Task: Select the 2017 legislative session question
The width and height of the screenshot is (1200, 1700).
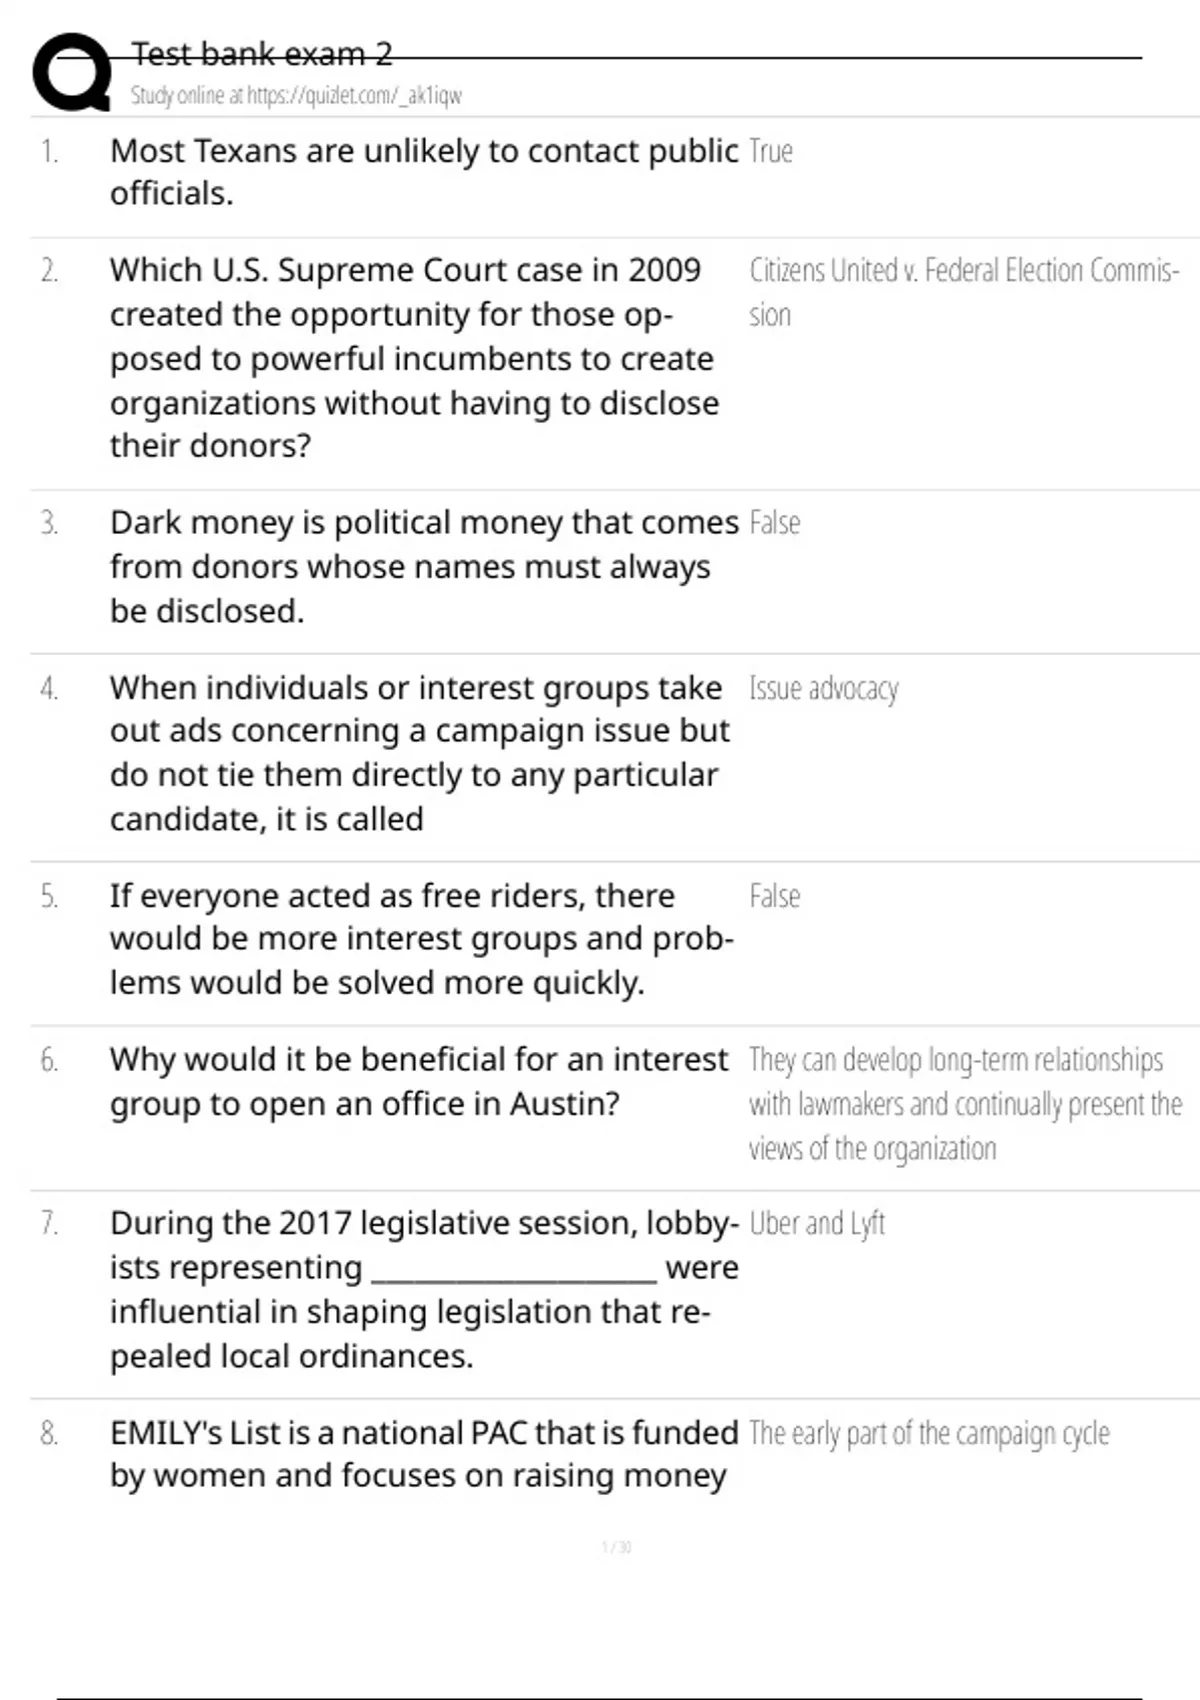Action: pyautogui.click(x=424, y=1289)
